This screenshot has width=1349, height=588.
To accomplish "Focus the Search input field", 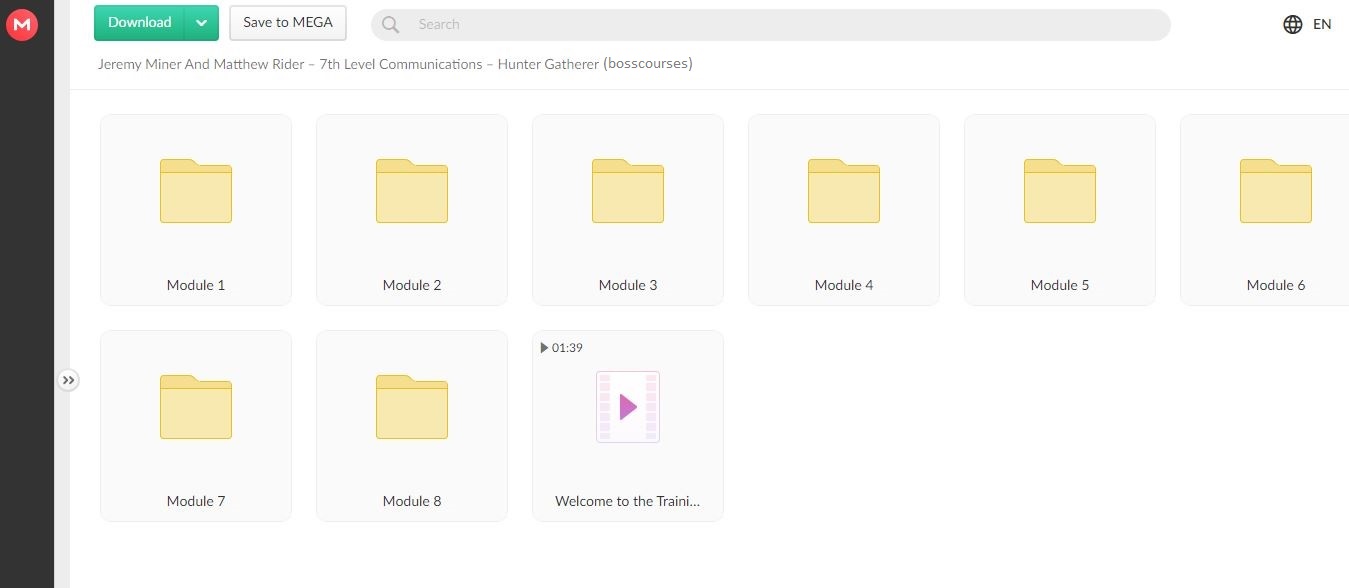I will (x=770, y=25).
